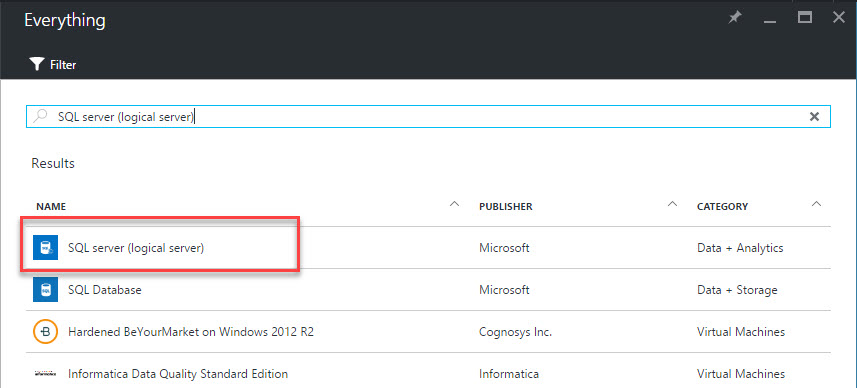Open the Filter menu label
The image size is (857, 388).
click(x=63, y=65)
